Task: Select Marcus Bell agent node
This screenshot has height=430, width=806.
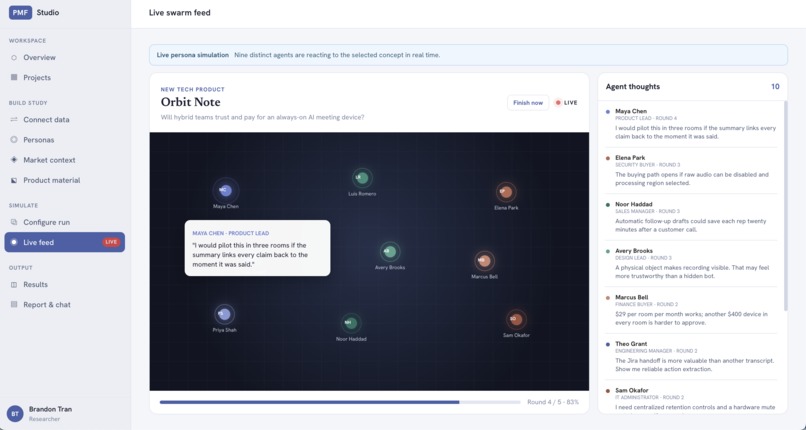Action: (484, 261)
